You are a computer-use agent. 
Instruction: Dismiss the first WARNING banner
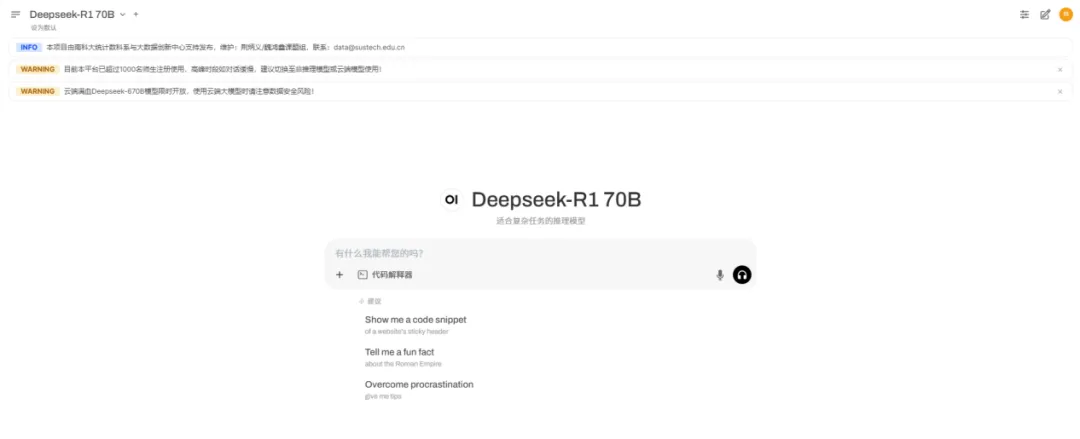1060,70
